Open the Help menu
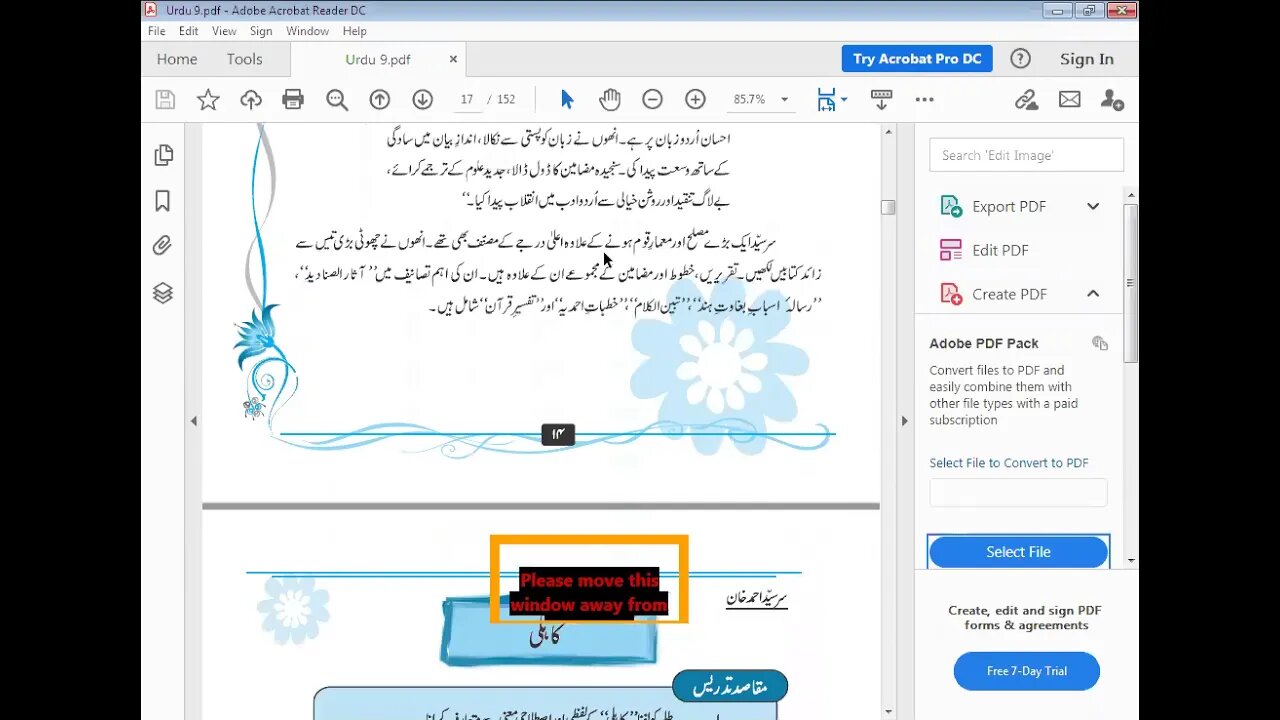This screenshot has width=1280, height=720. click(x=354, y=31)
